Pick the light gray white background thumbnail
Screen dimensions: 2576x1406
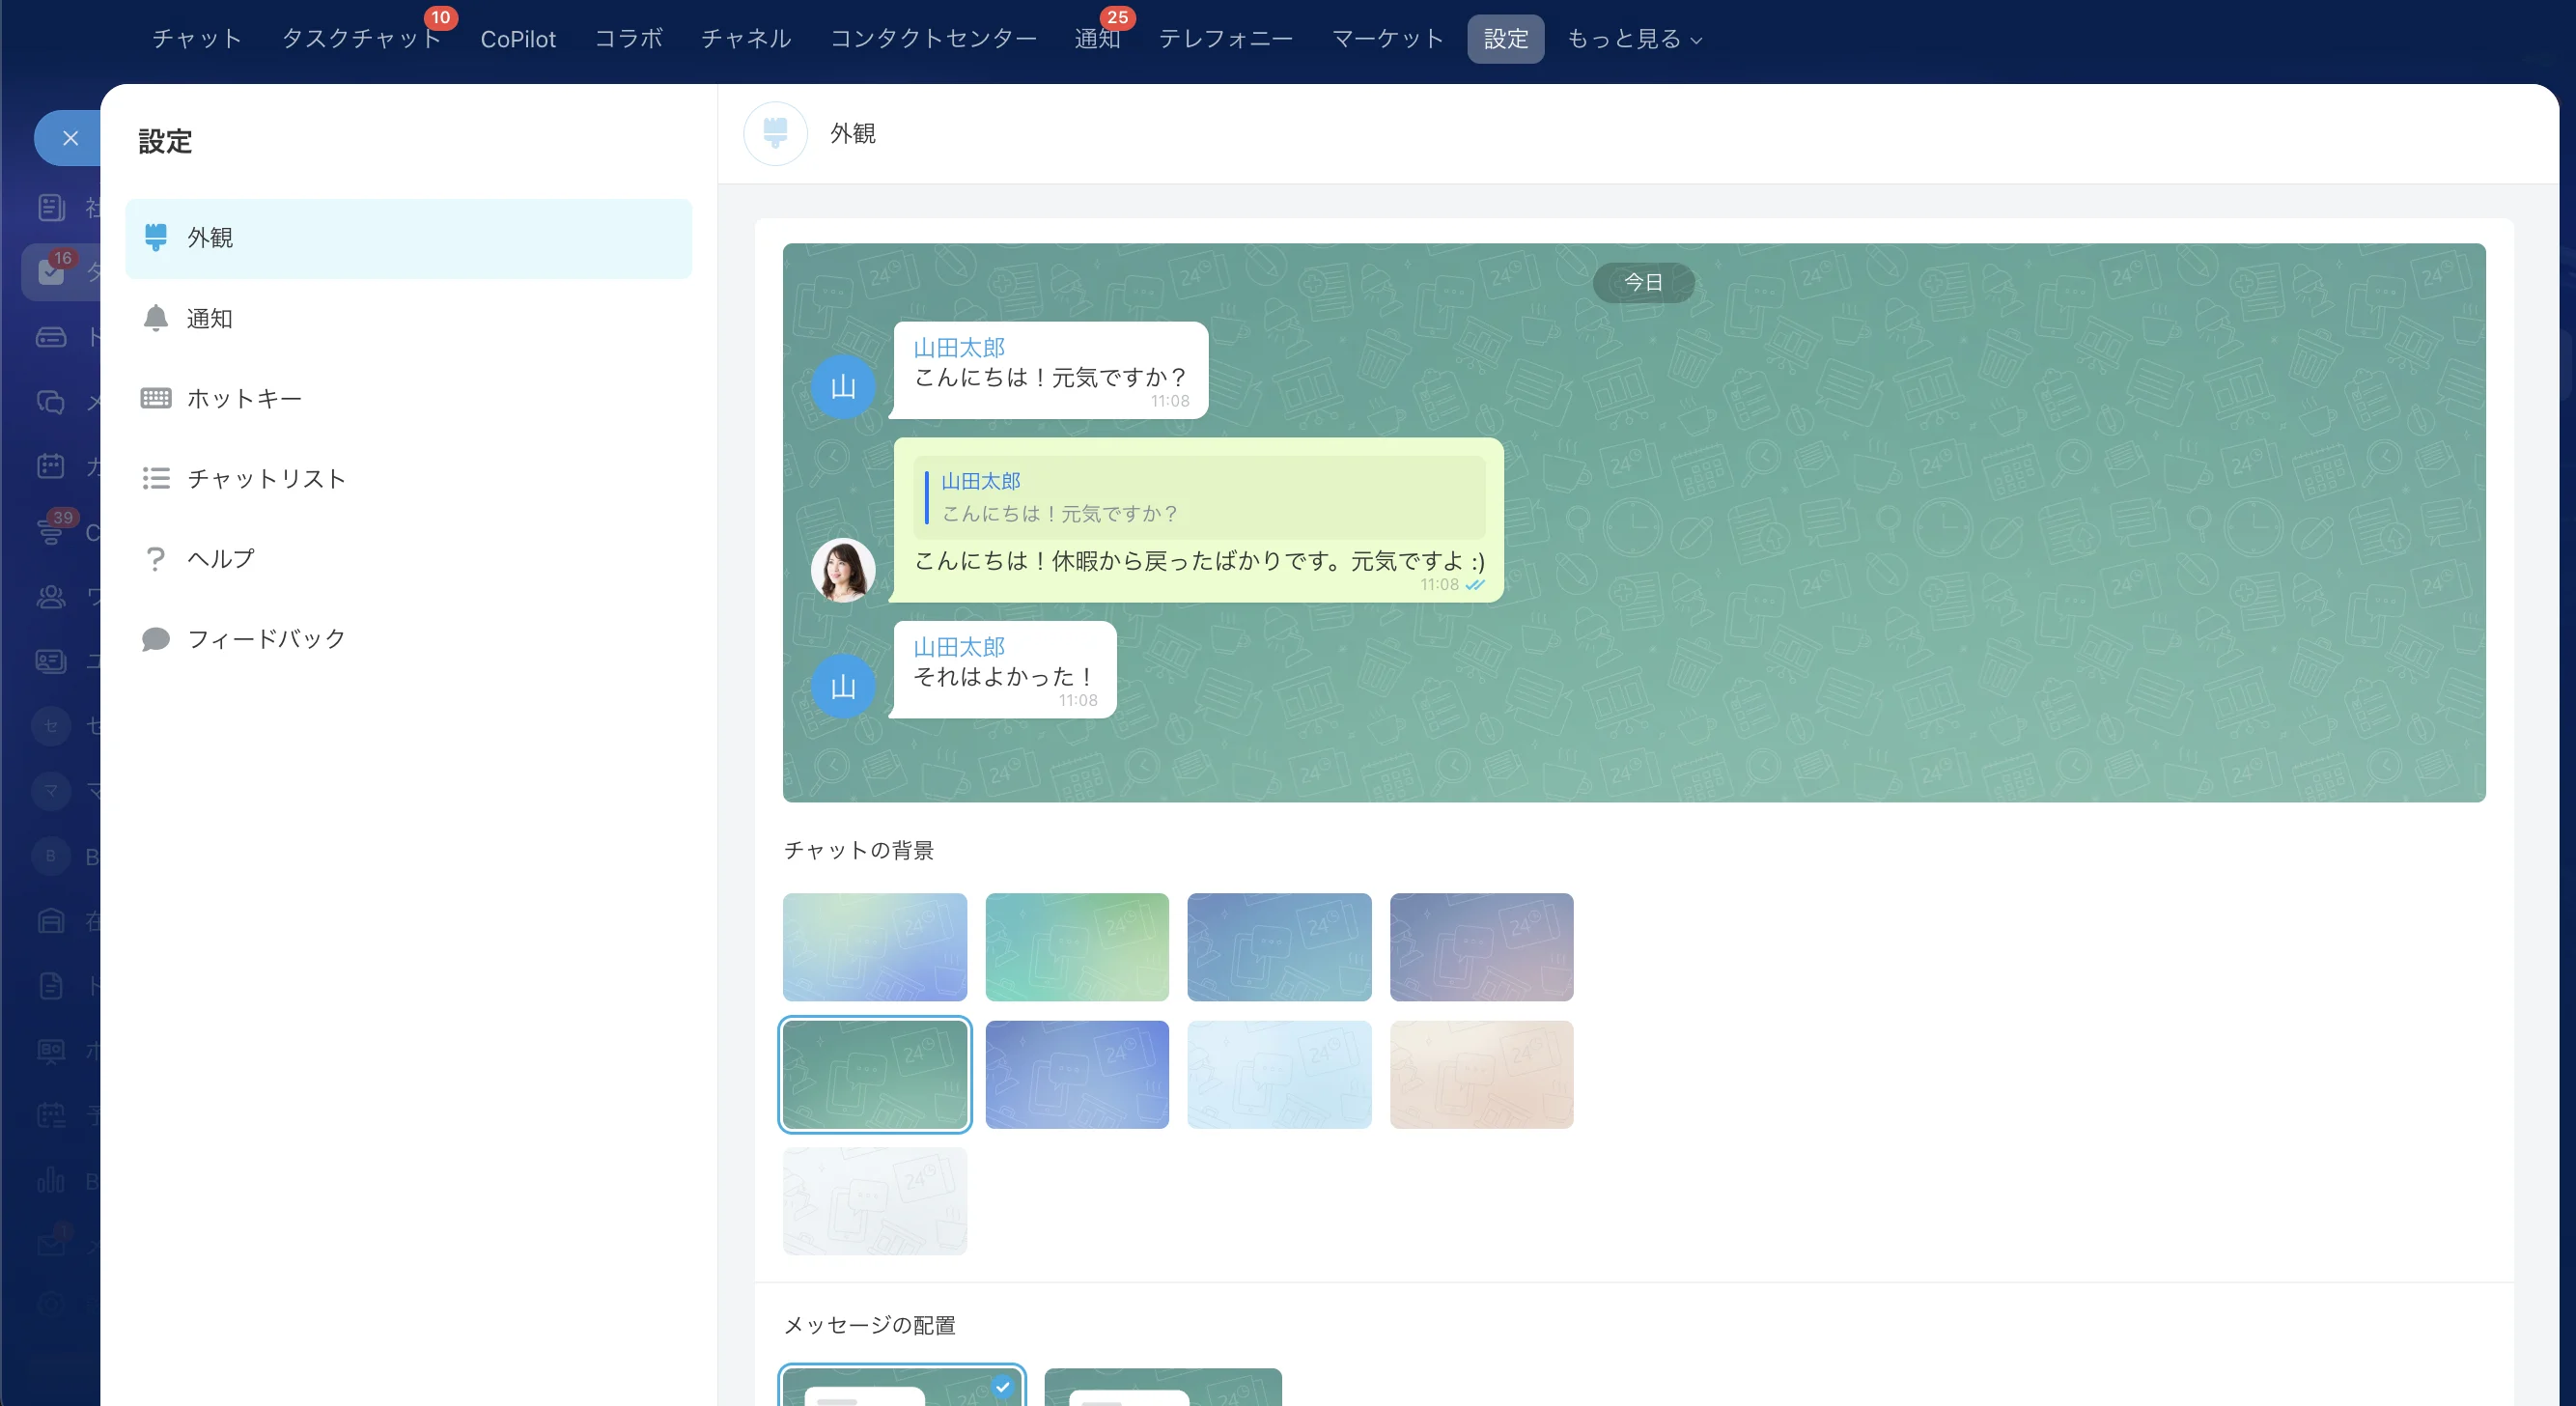tap(875, 1201)
